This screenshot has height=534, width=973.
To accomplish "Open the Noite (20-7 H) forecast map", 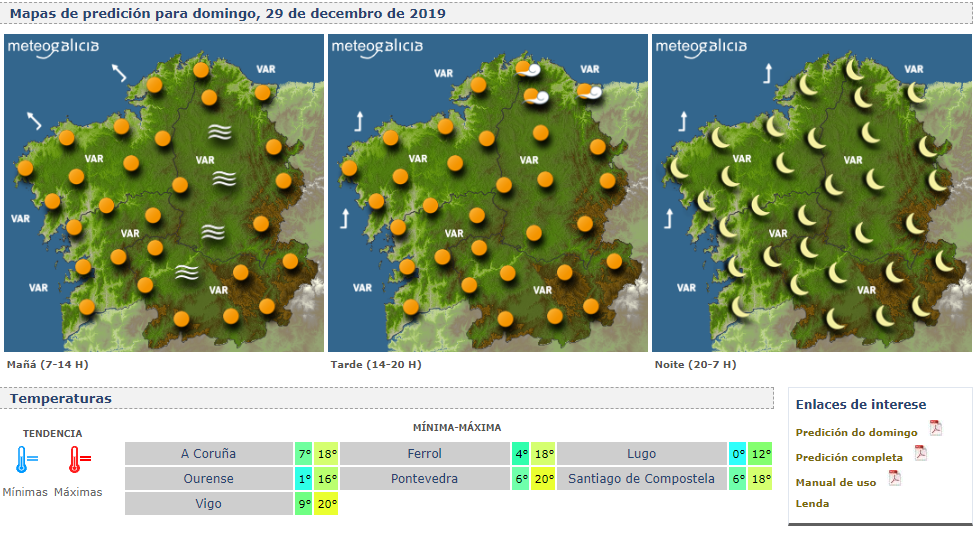I will point(812,193).
